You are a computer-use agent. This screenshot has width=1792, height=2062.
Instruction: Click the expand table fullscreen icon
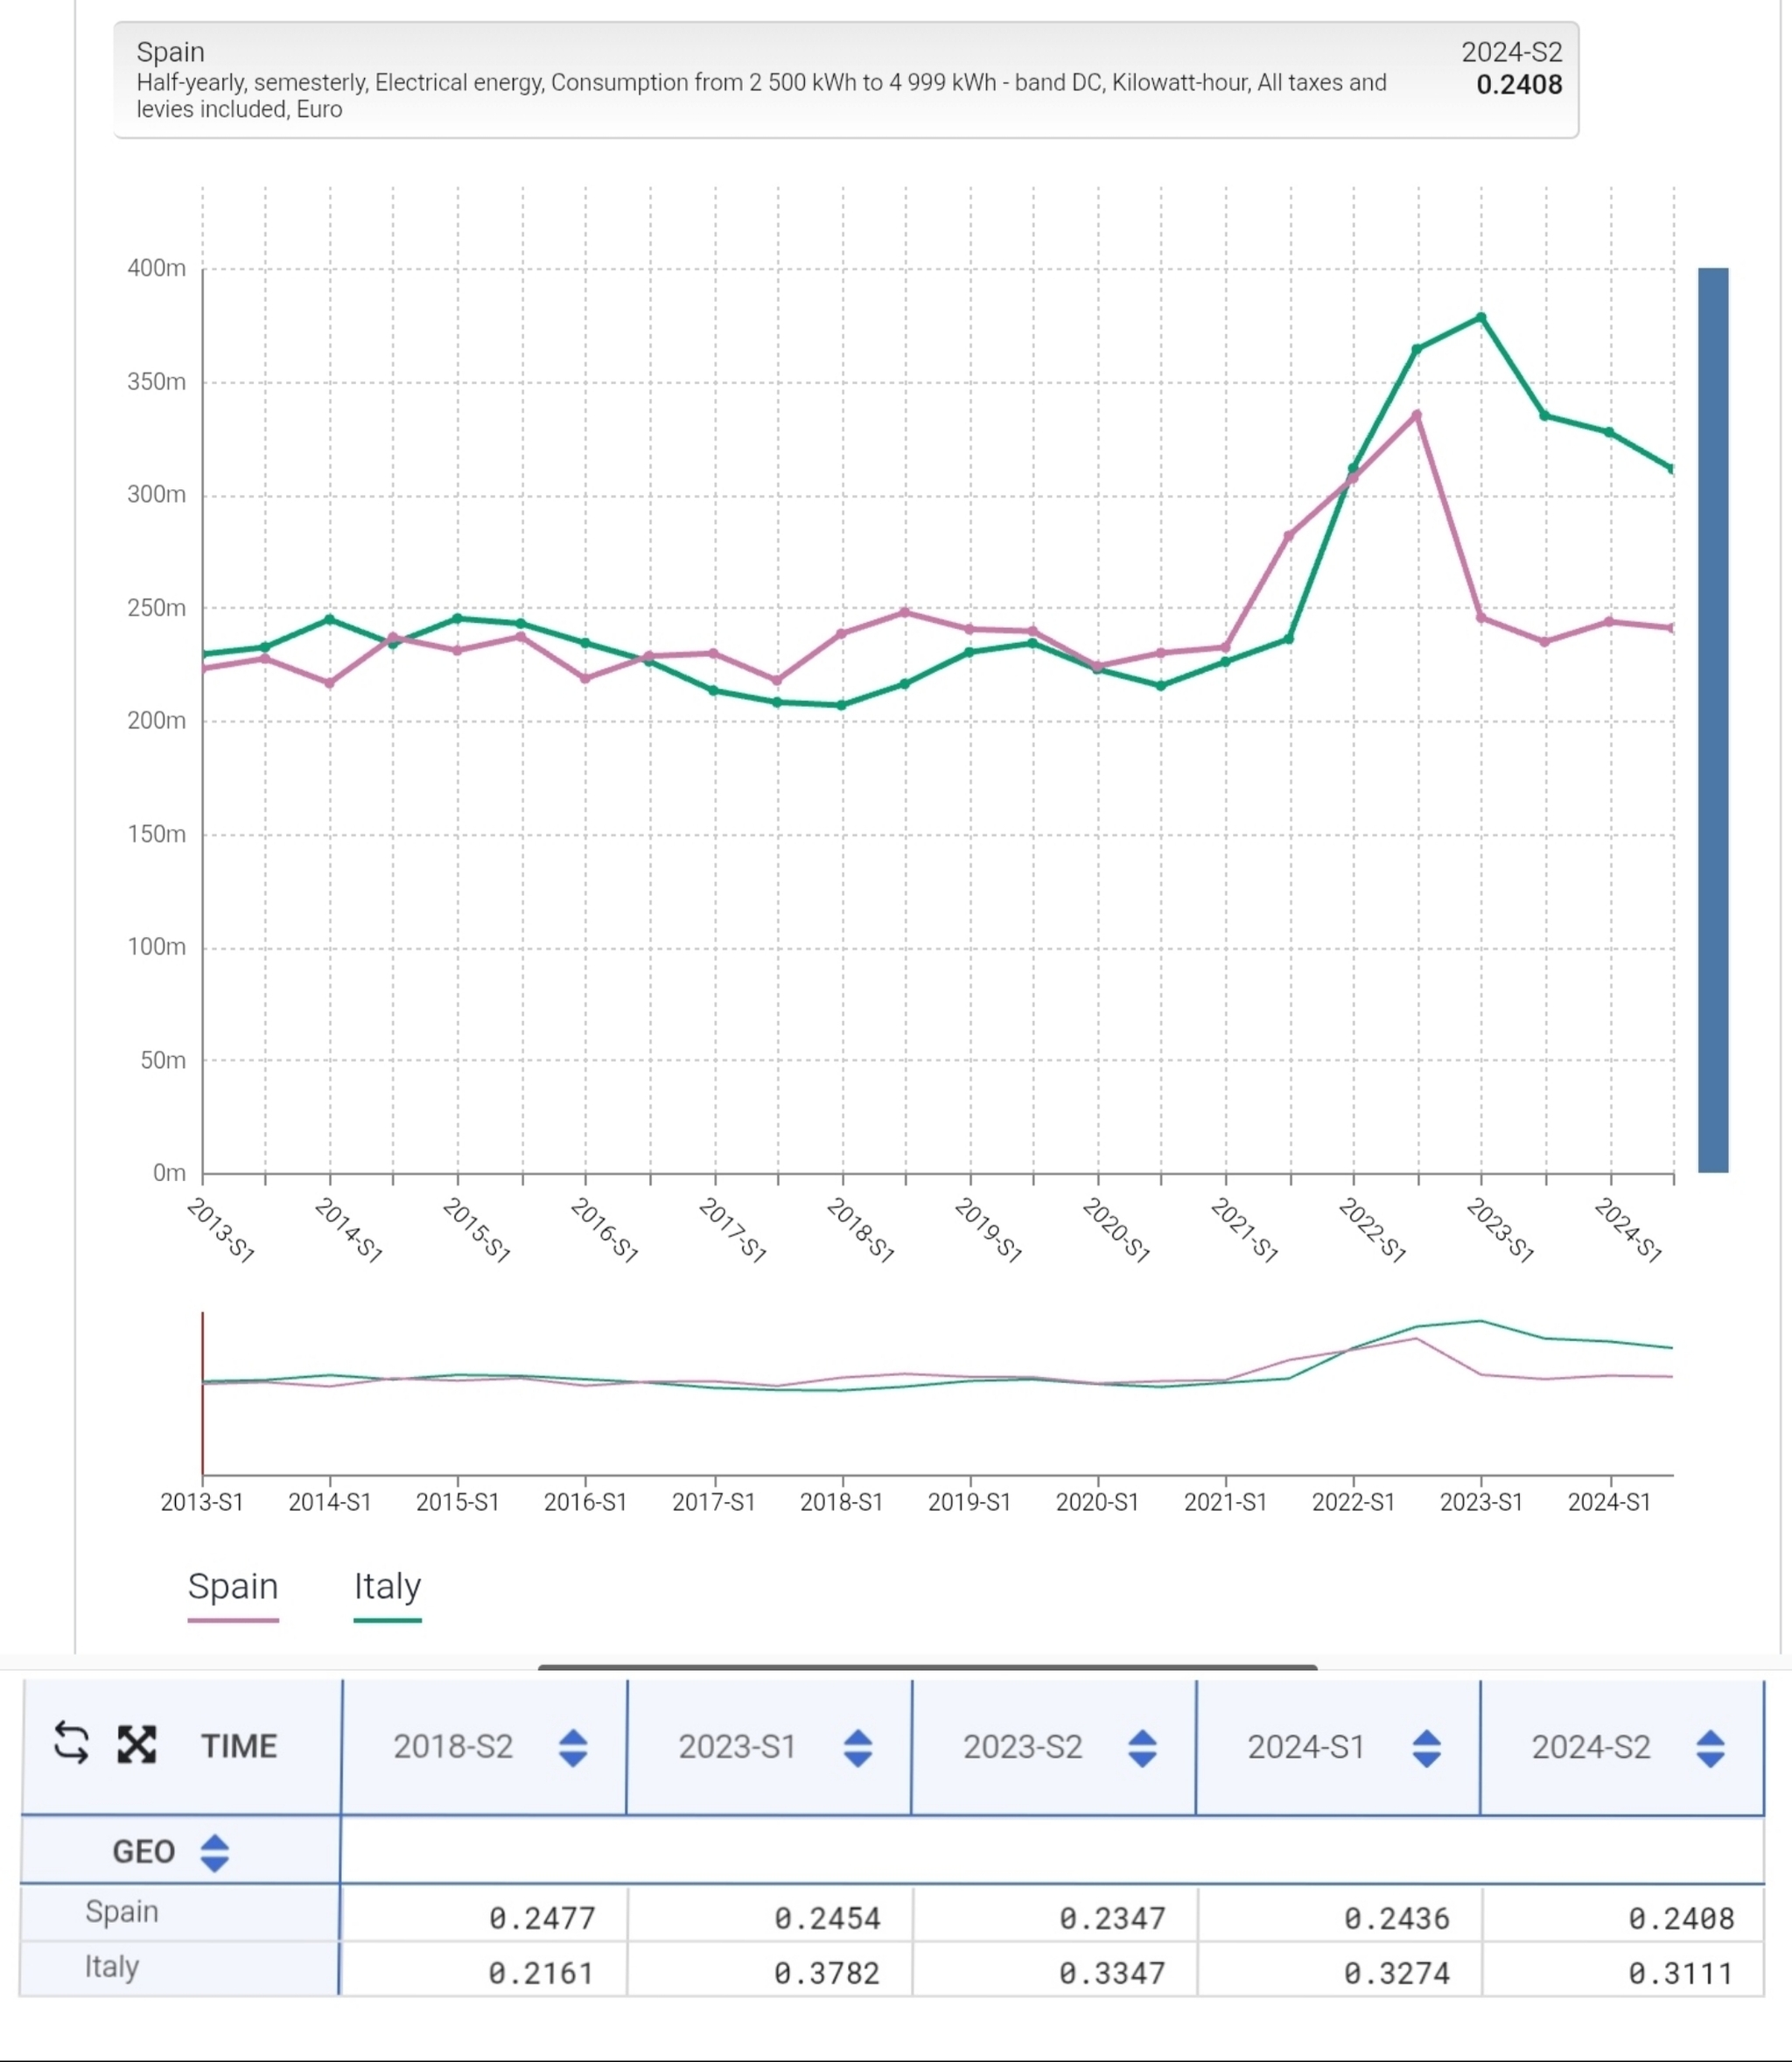coord(137,1744)
